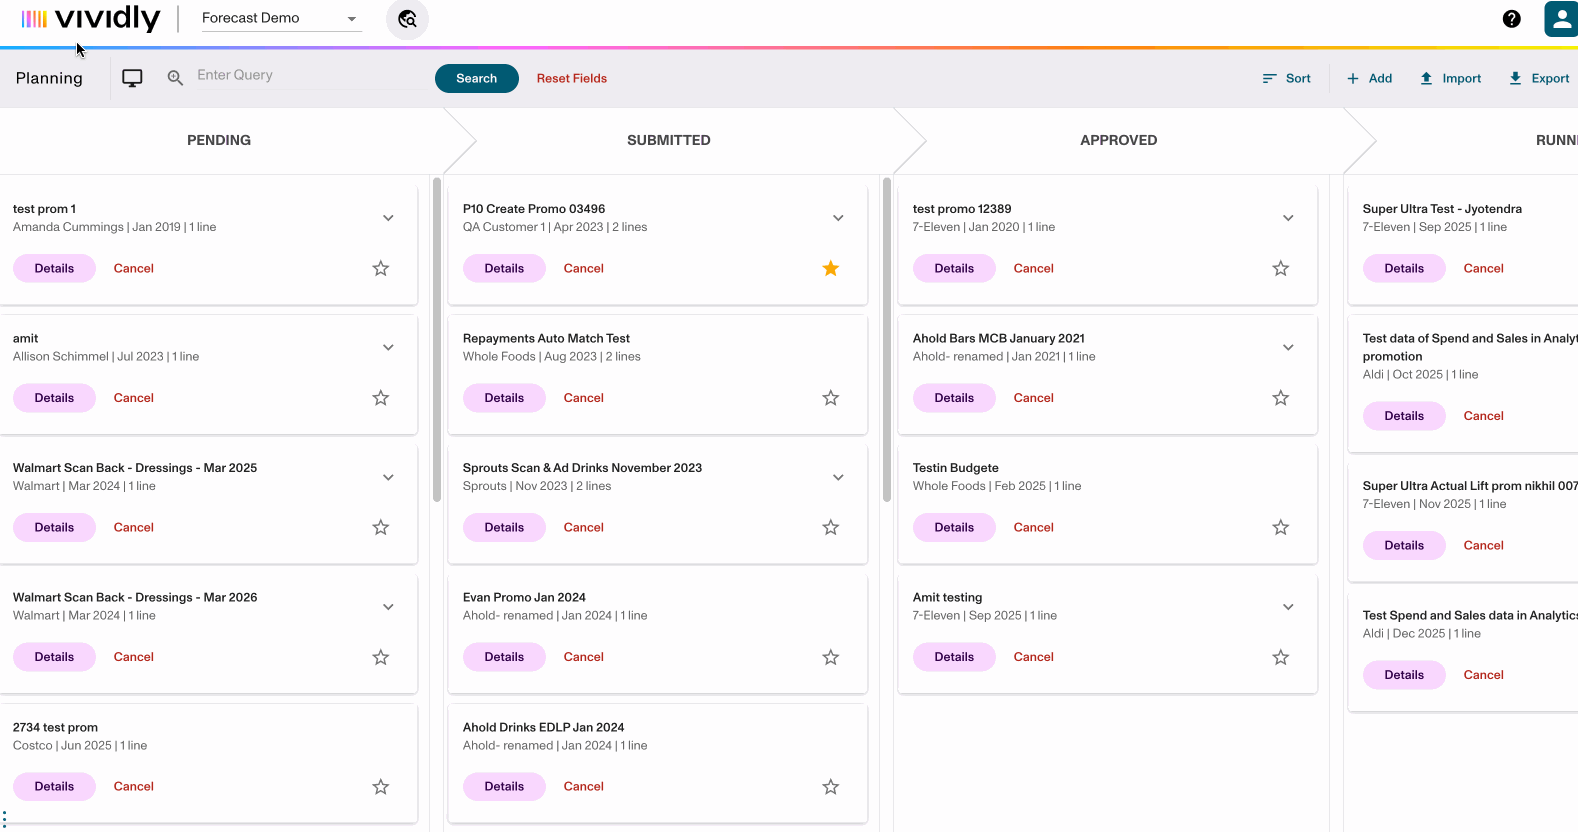
Task: Star Sprouts Scan & Ad Drinks card
Action: pos(831,527)
